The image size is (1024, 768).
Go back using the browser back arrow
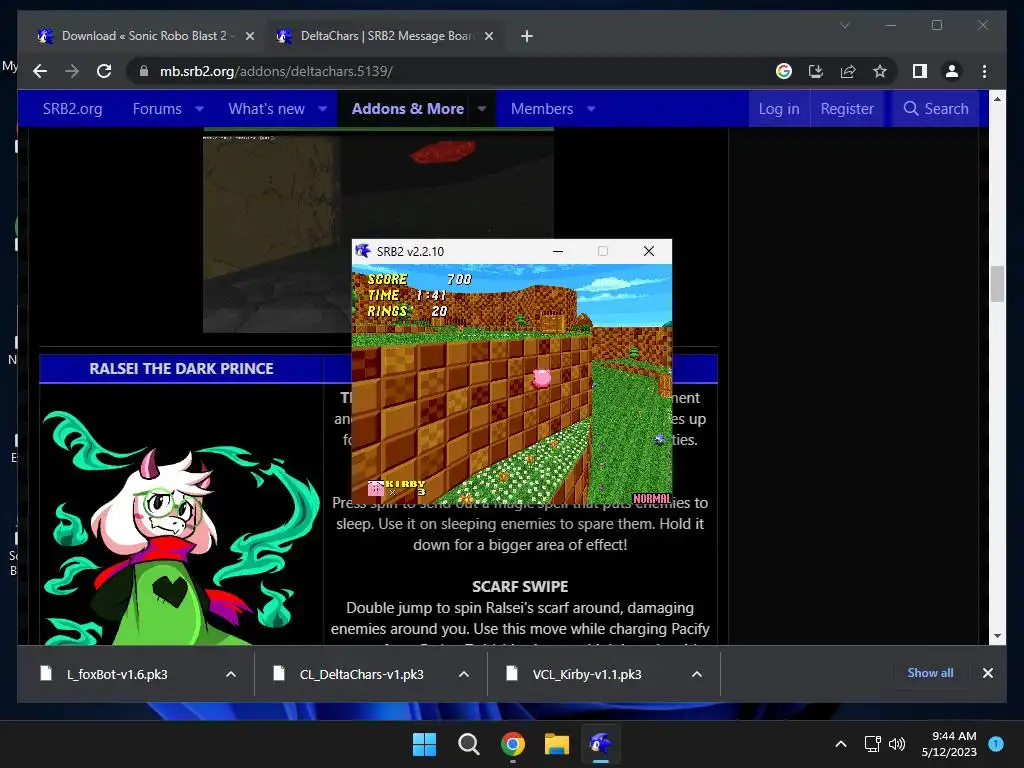40,71
